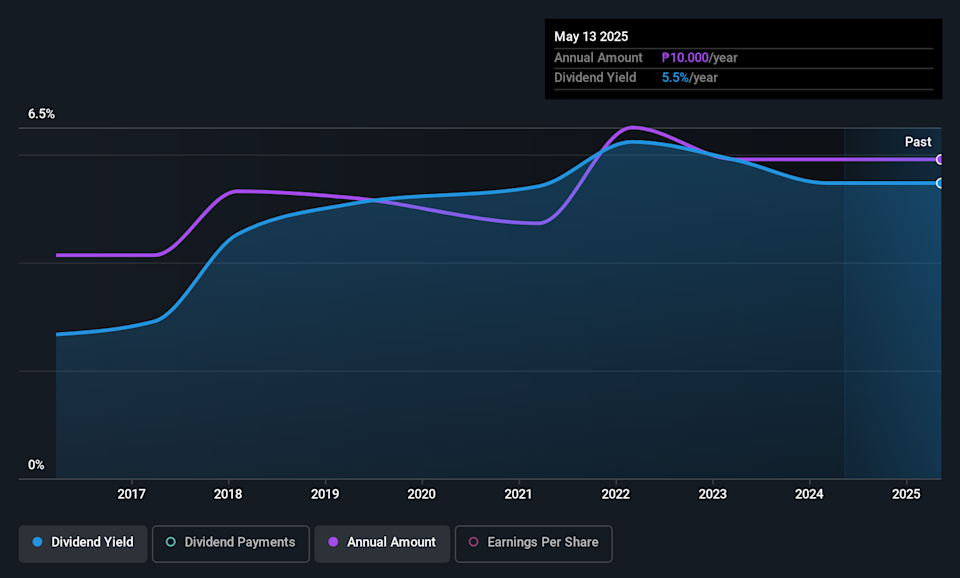Pick the 2025 year label on x-axis

tap(906, 494)
